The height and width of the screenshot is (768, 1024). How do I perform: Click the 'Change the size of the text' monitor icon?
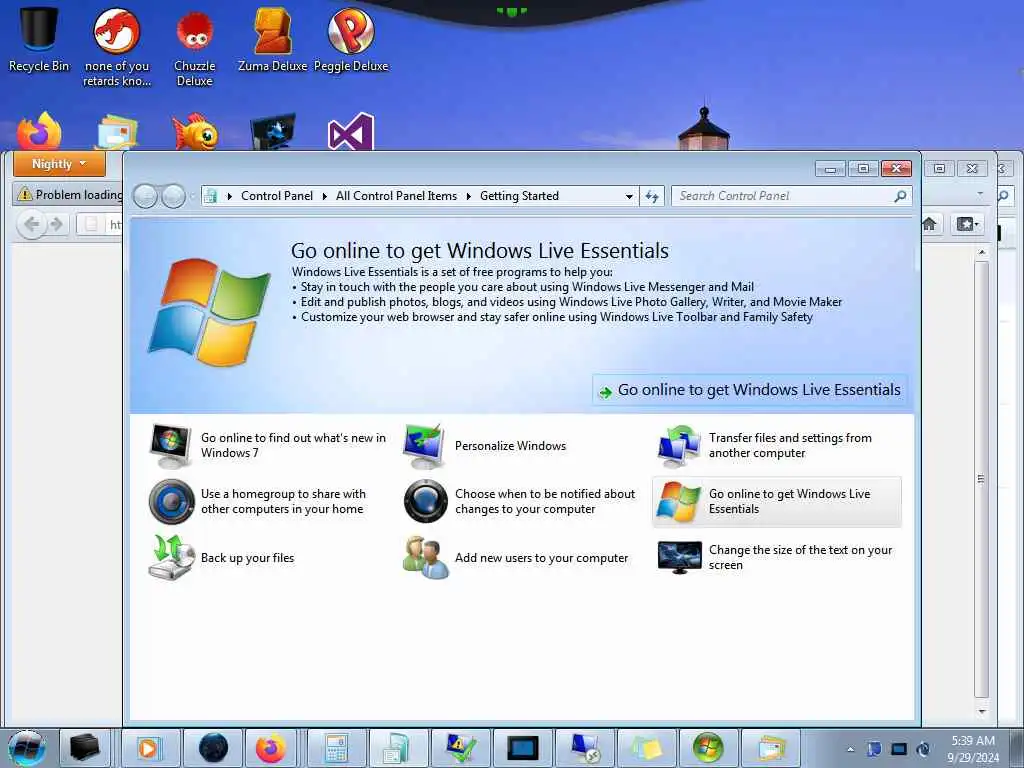[680, 558]
